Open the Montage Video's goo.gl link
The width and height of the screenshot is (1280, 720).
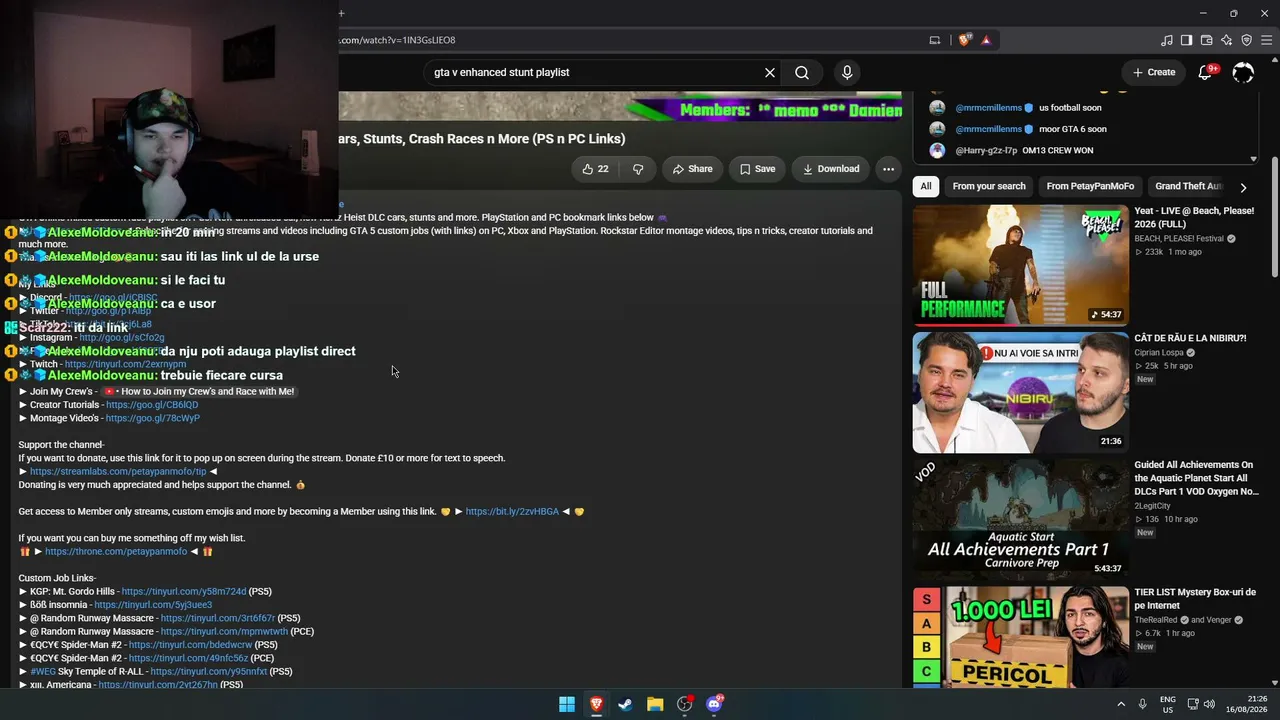(x=153, y=418)
